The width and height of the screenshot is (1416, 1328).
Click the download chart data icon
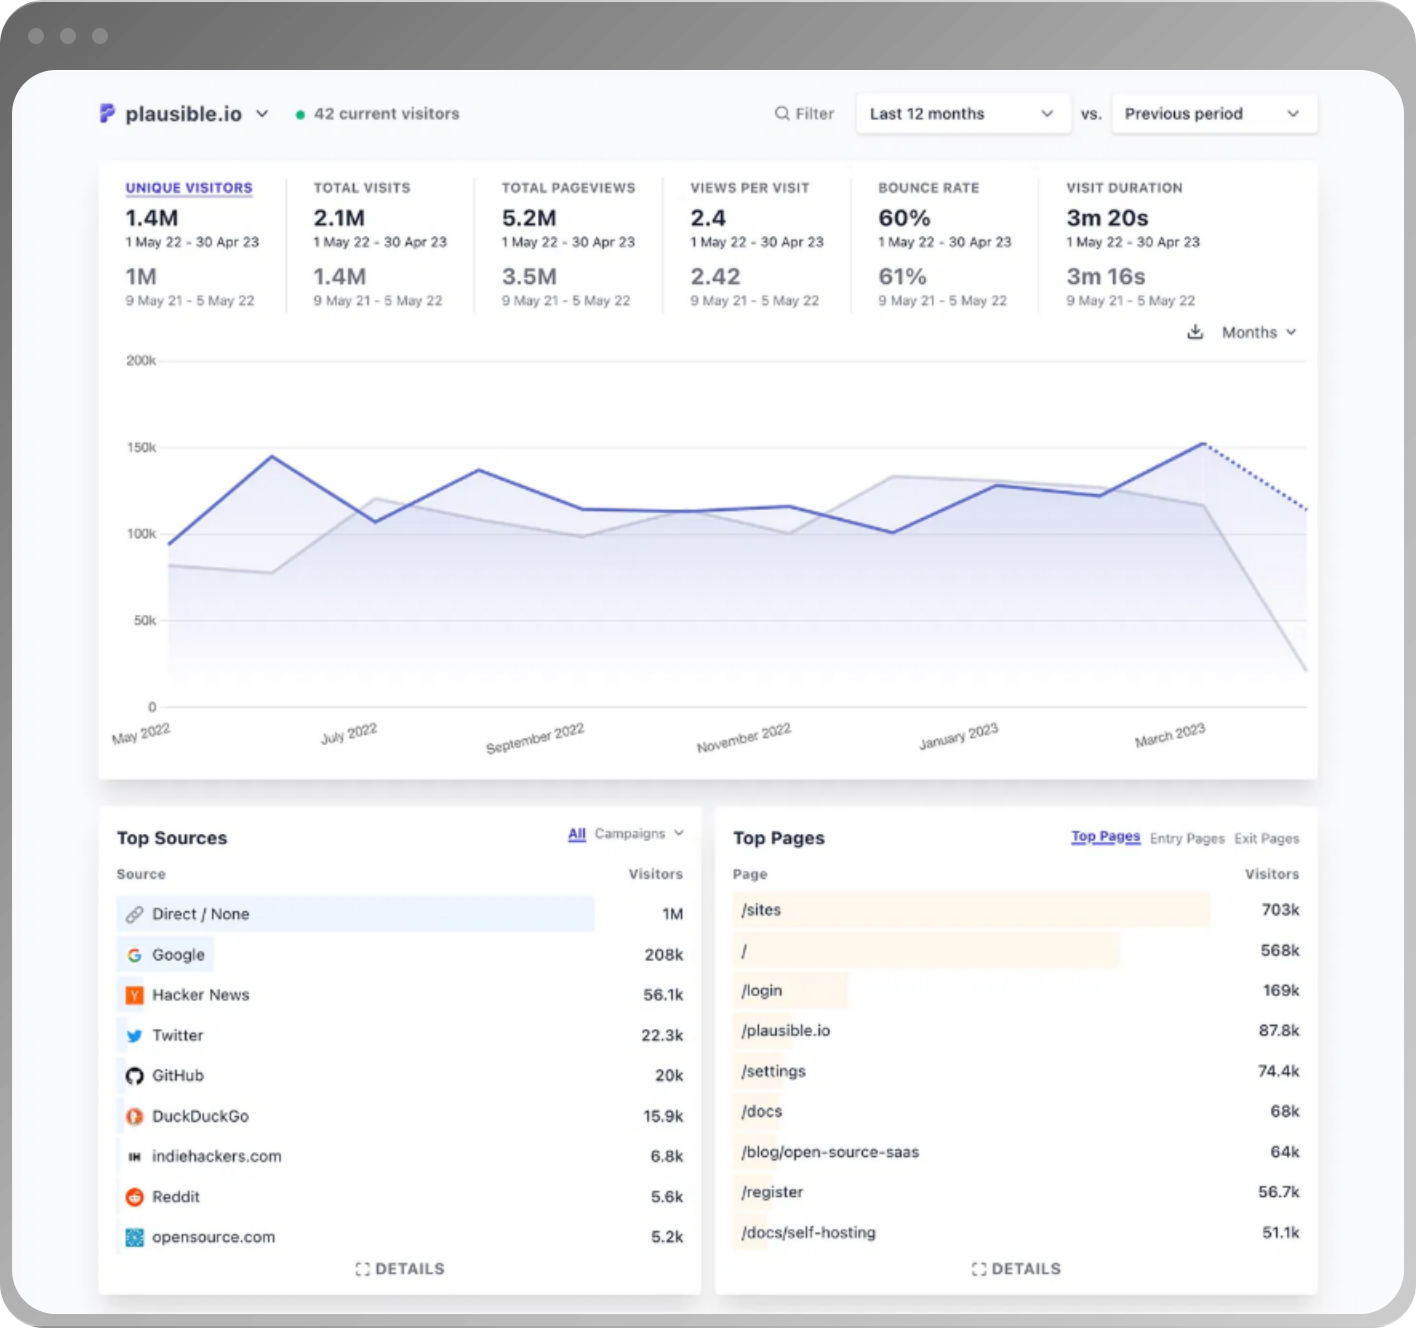[x=1195, y=332]
